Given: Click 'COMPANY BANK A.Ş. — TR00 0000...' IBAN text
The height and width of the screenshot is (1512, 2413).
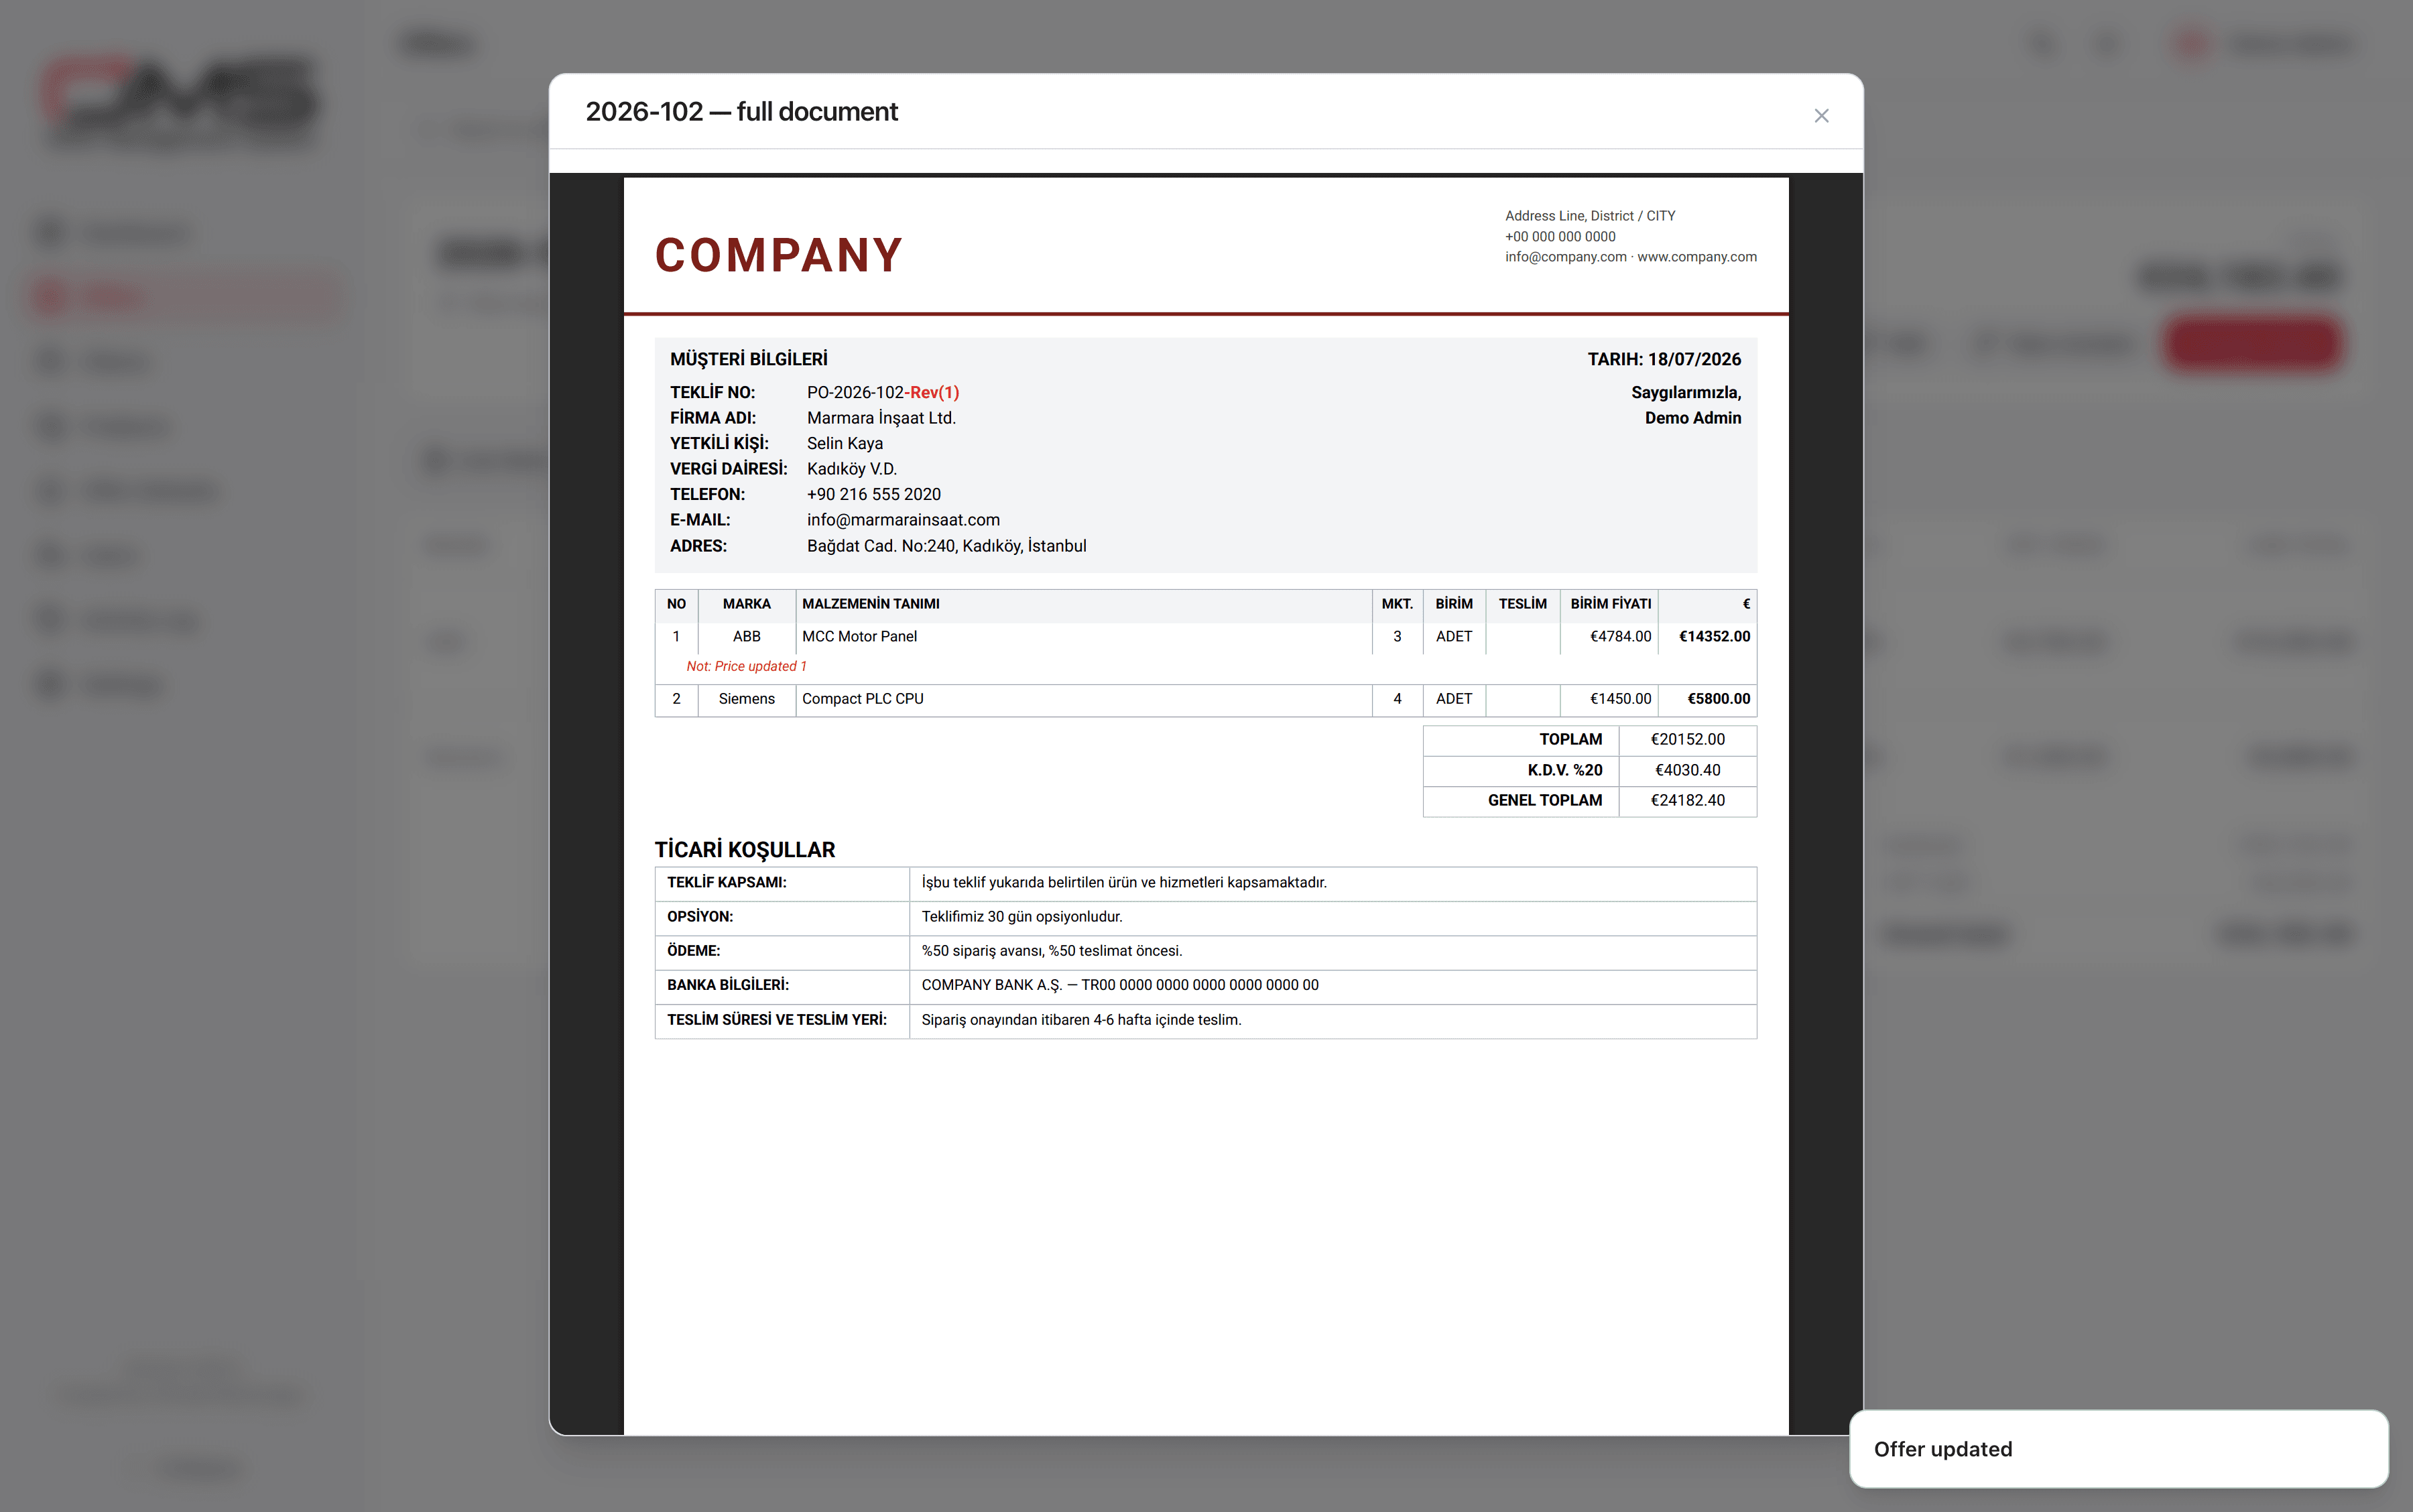Looking at the screenshot, I should (x=1119, y=985).
